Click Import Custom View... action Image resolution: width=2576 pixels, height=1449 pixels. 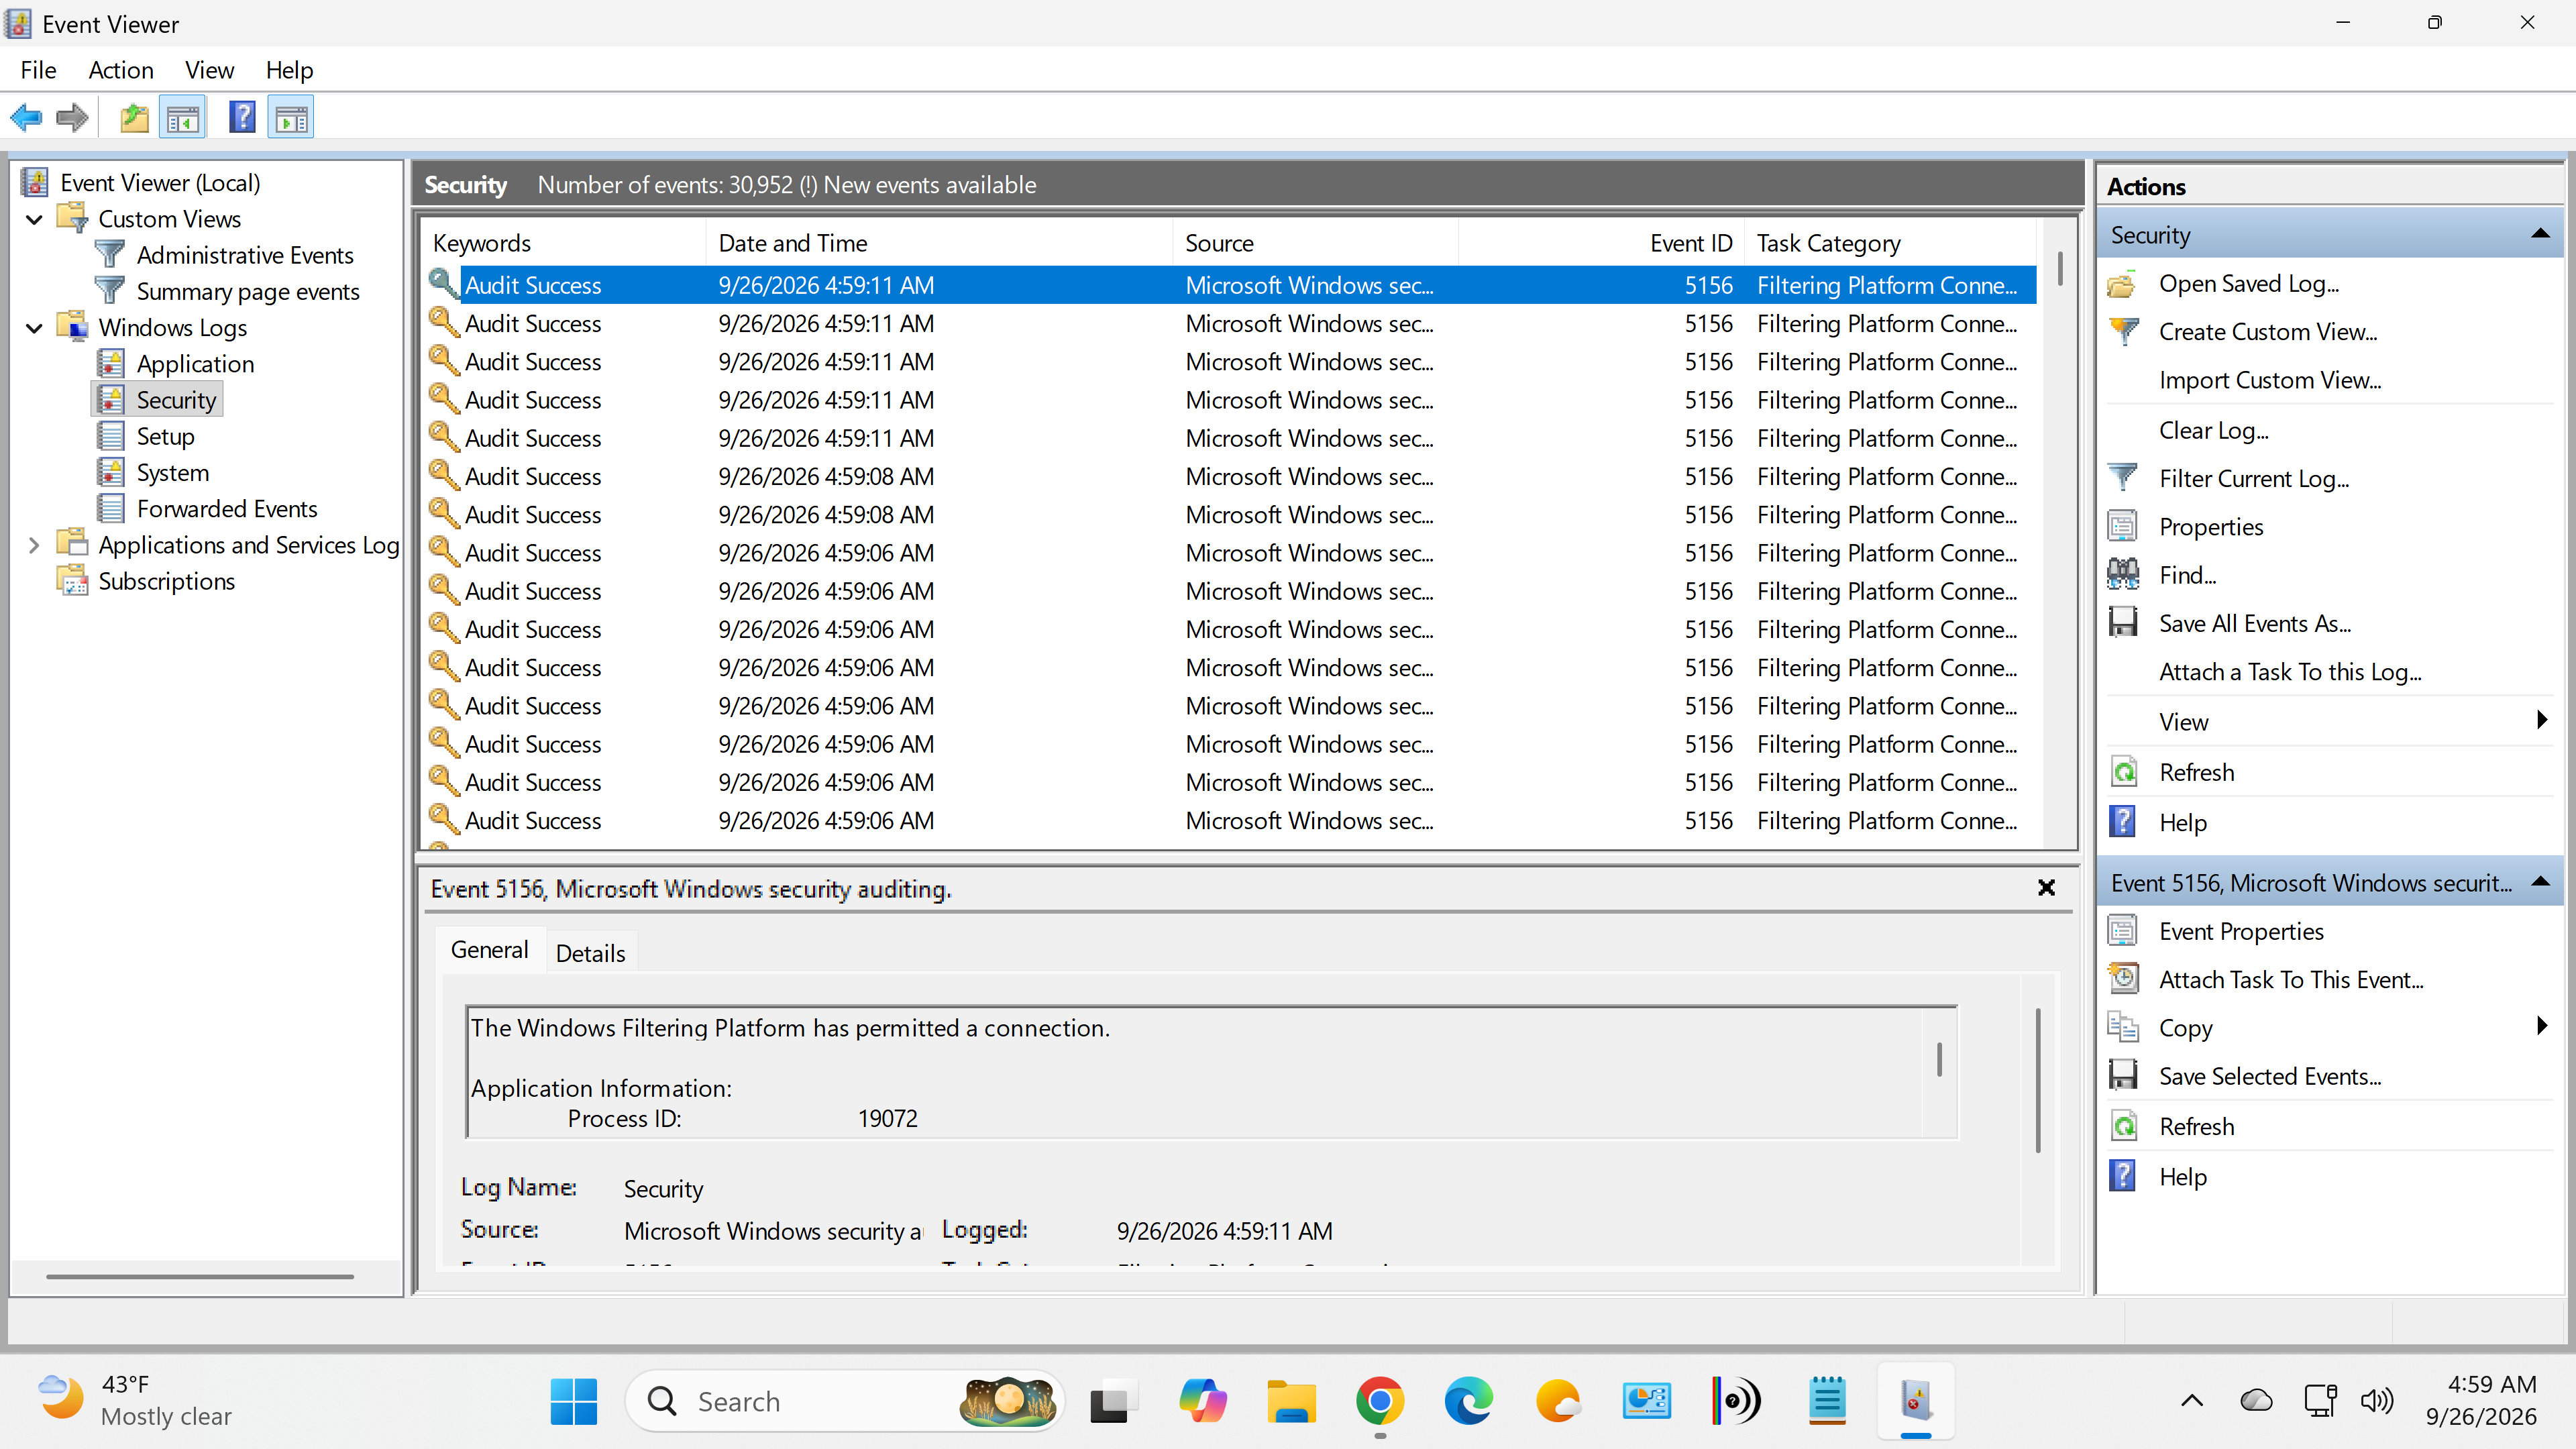pyautogui.click(x=2270, y=380)
